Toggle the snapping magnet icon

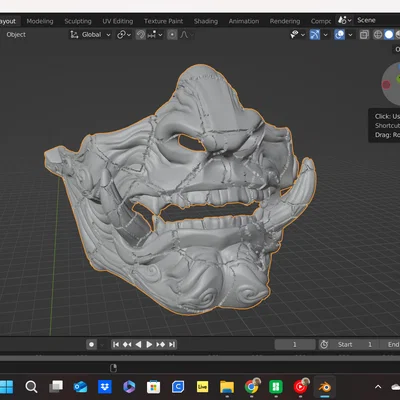point(141,35)
